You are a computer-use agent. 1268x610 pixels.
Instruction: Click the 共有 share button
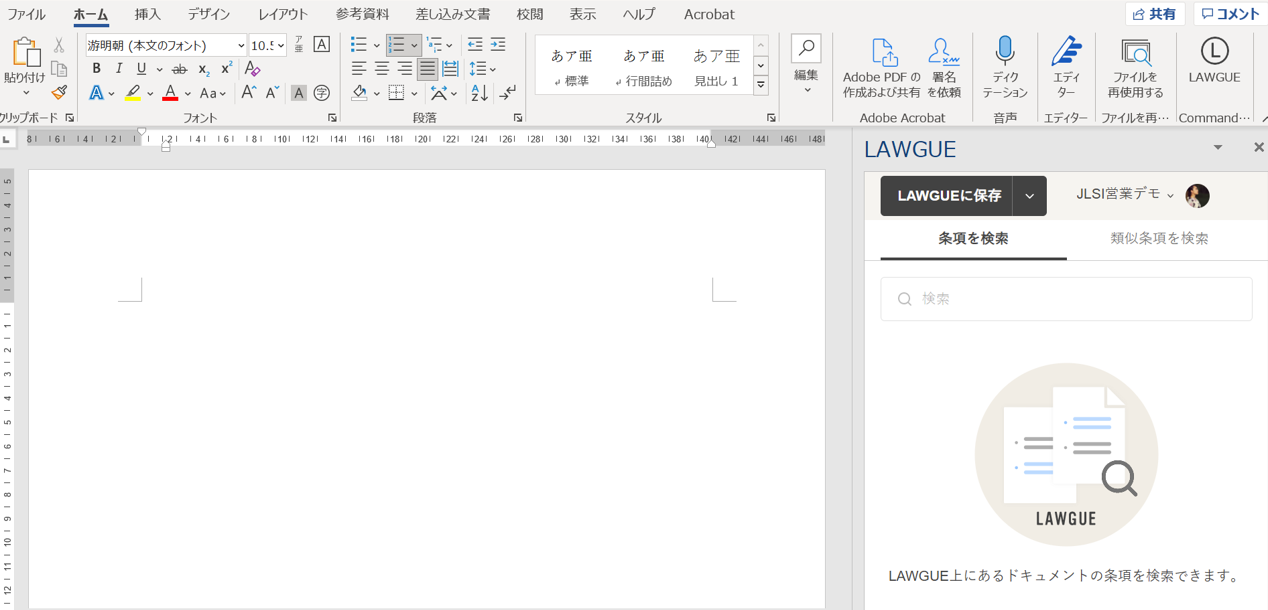pos(1154,14)
